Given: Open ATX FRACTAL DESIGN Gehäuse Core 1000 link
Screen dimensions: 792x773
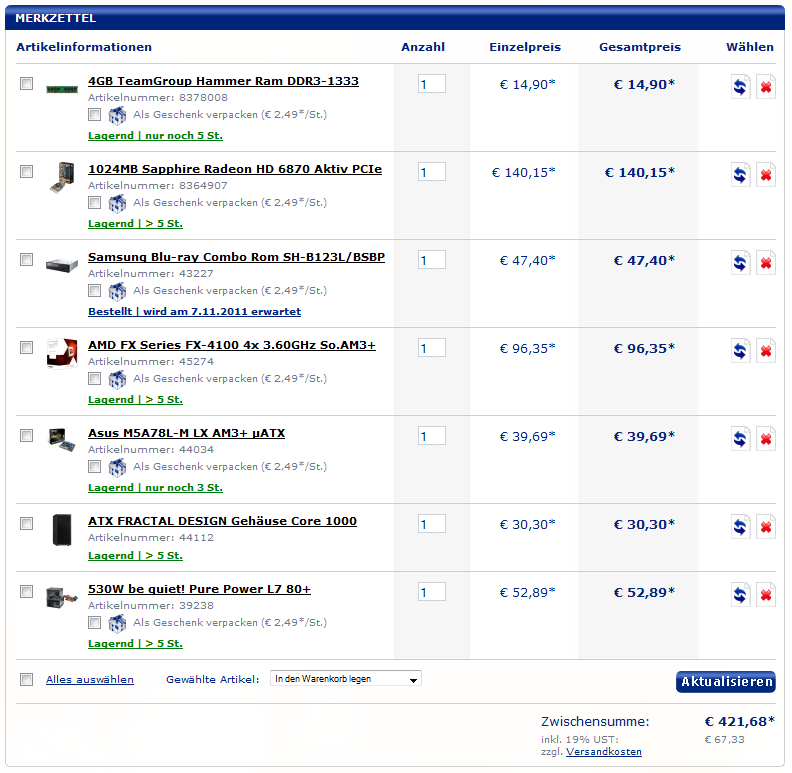Looking at the screenshot, I should 222,521.
